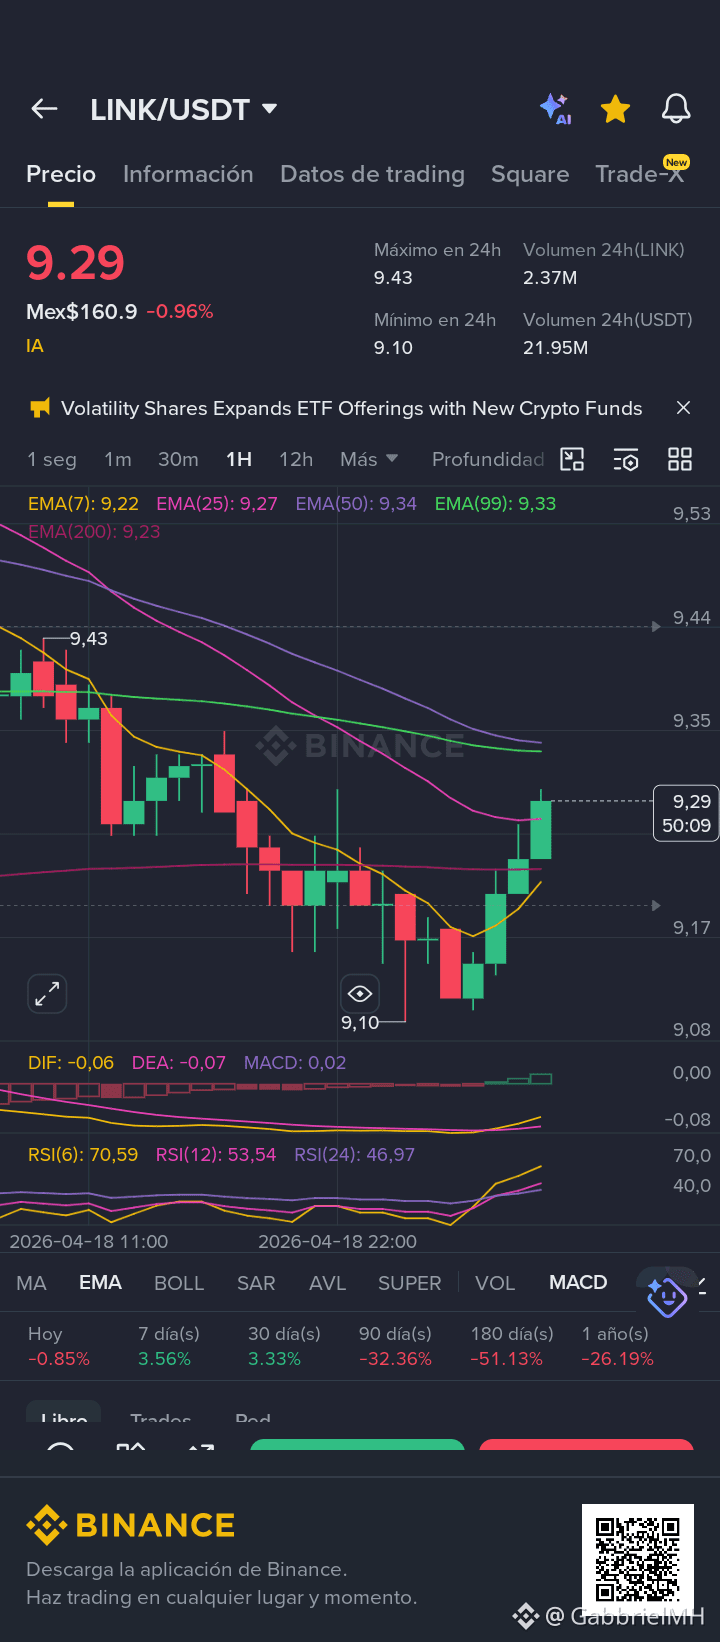Open the Volatility Shares ETF news headline
This screenshot has height=1642, width=720.
pos(351,408)
